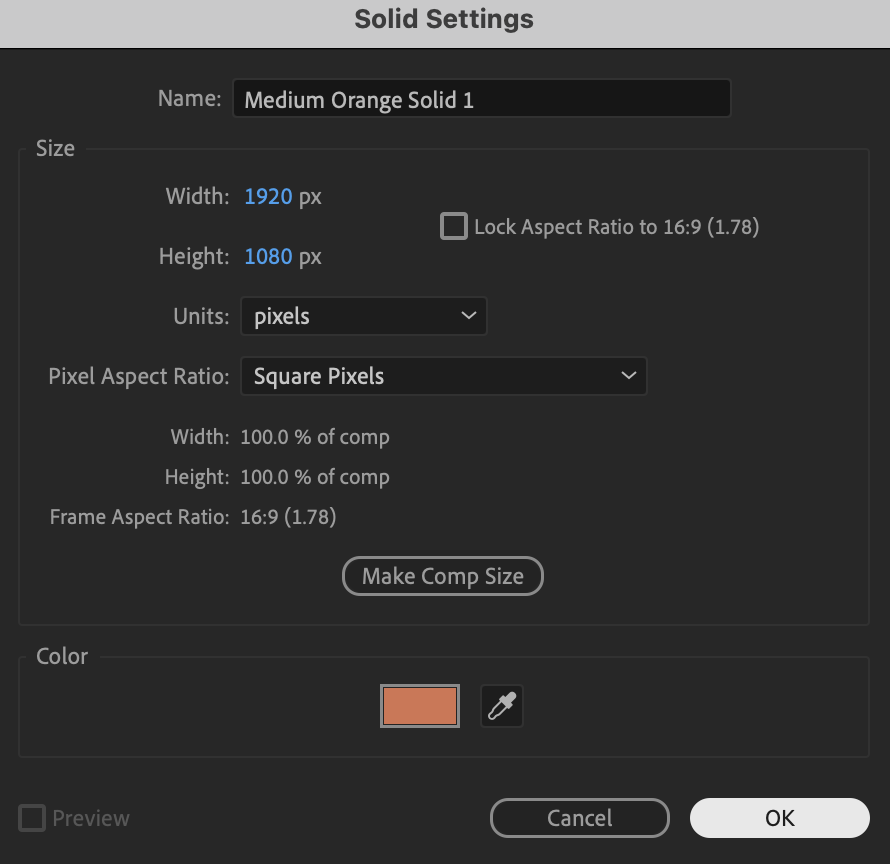
Task: Click the Make Comp Size button
Action: [x=443, y=576]
